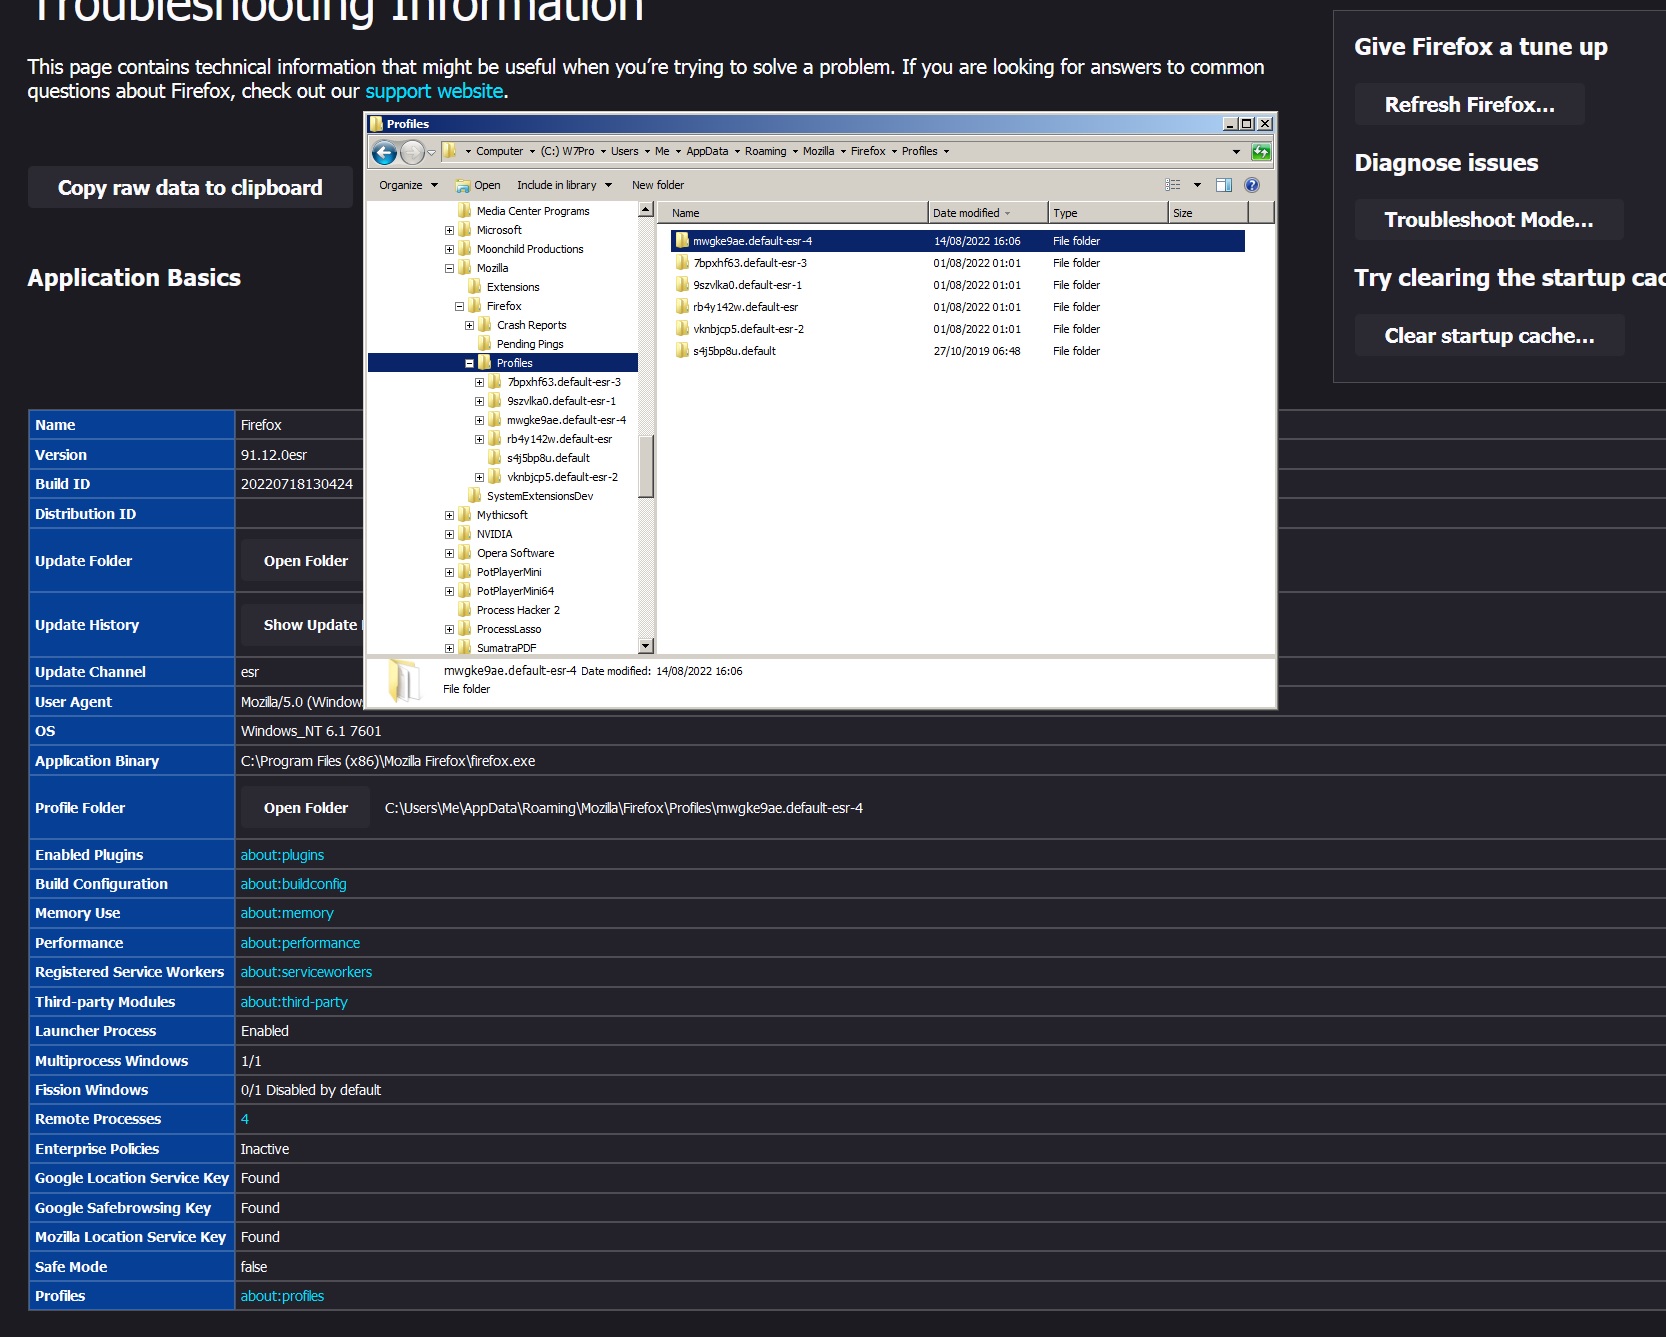Select SystemExtensionsDev in the folder tree
Viewport: 1666px width, 1337px height.
pos(540,496)
